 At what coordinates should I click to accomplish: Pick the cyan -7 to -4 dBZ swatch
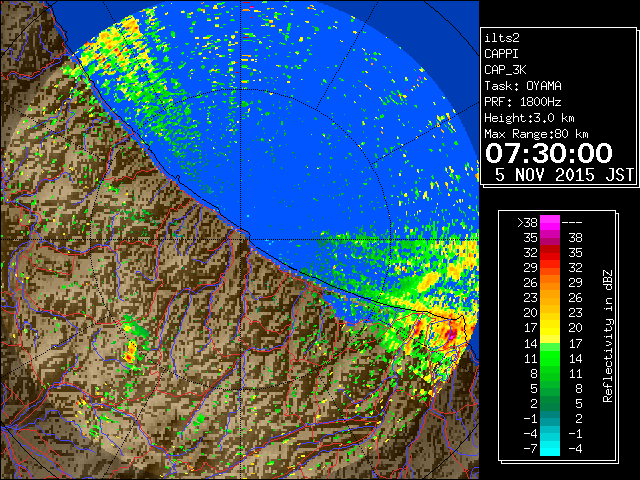tap(550, 448)
